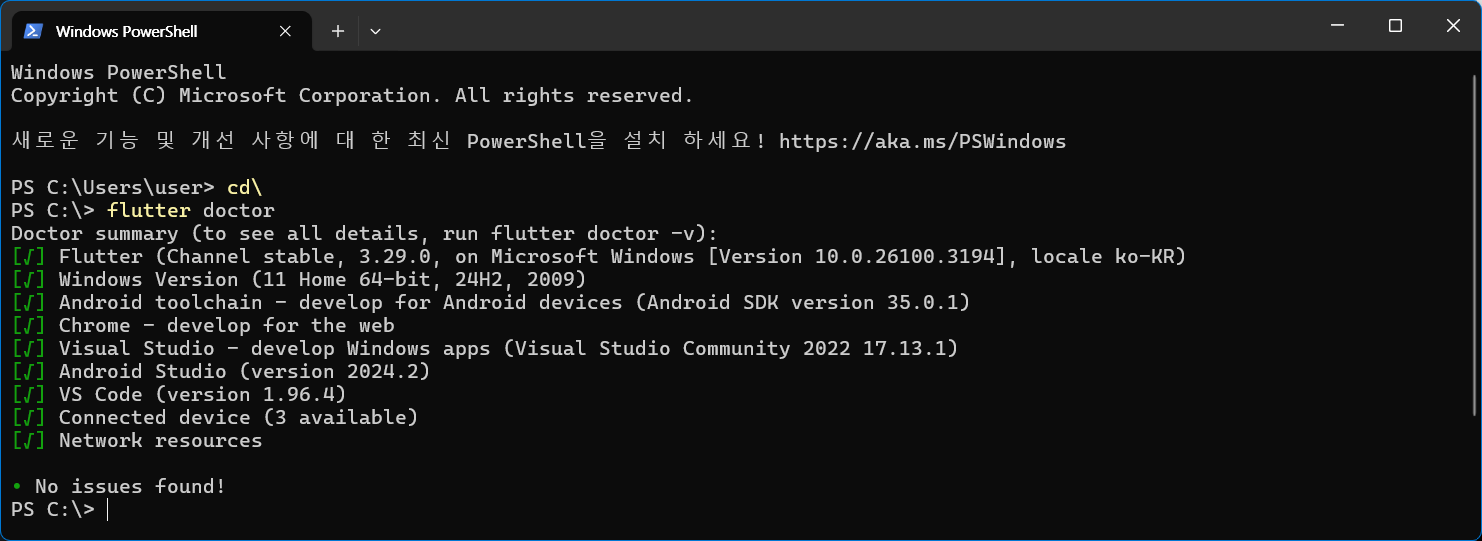Click the check mark beside Android toolchain
This screenshot has width=1482, height=541.
point(28,303)
